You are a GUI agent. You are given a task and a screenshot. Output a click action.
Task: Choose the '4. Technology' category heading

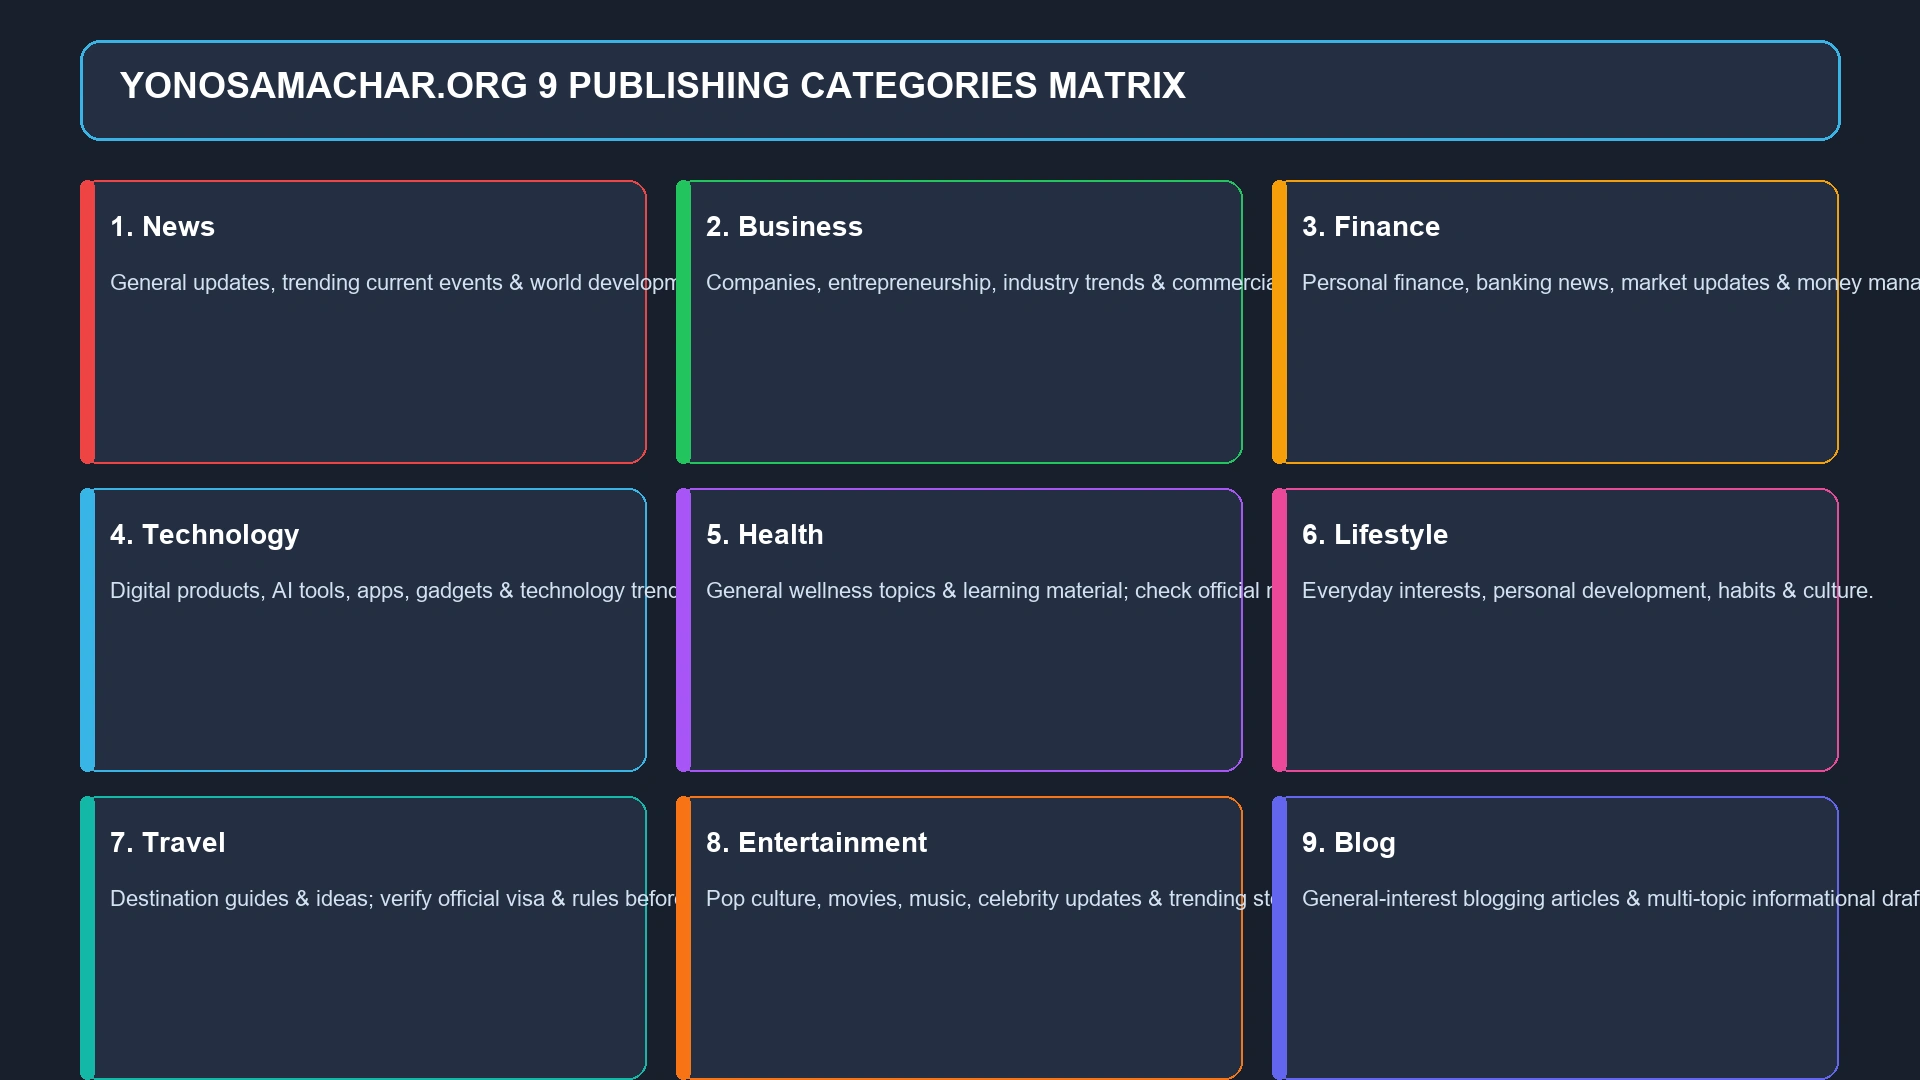coord(204,535)
